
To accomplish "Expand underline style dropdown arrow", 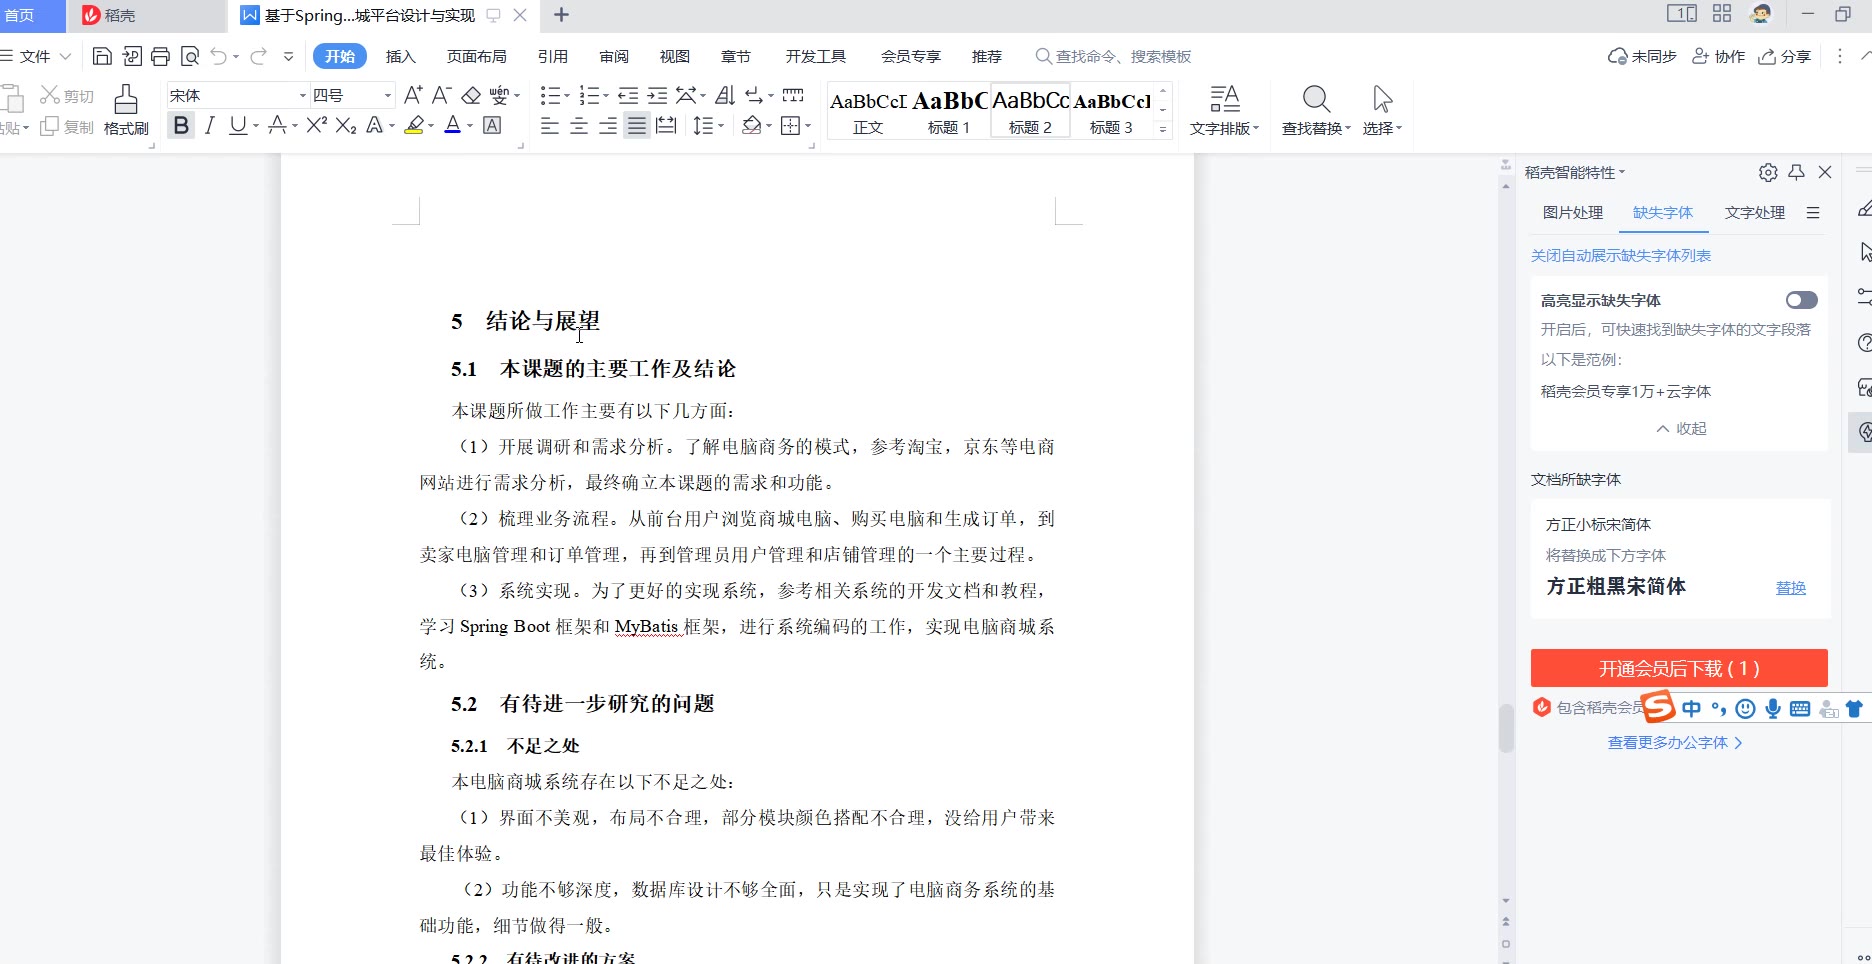I will coord(256,126).
